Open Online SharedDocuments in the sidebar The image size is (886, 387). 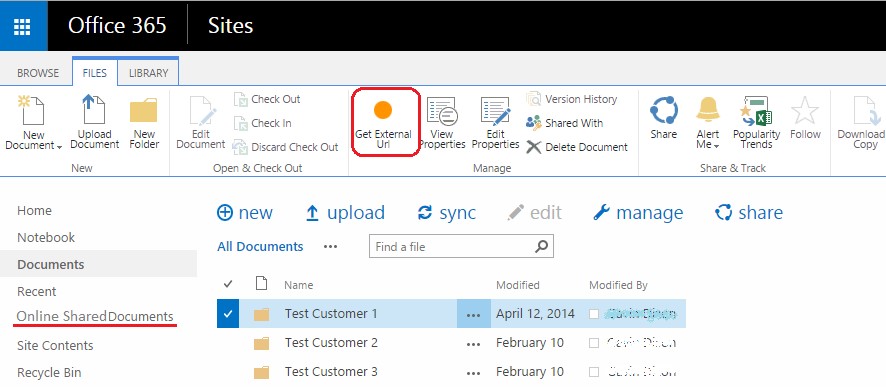[95, 316]
